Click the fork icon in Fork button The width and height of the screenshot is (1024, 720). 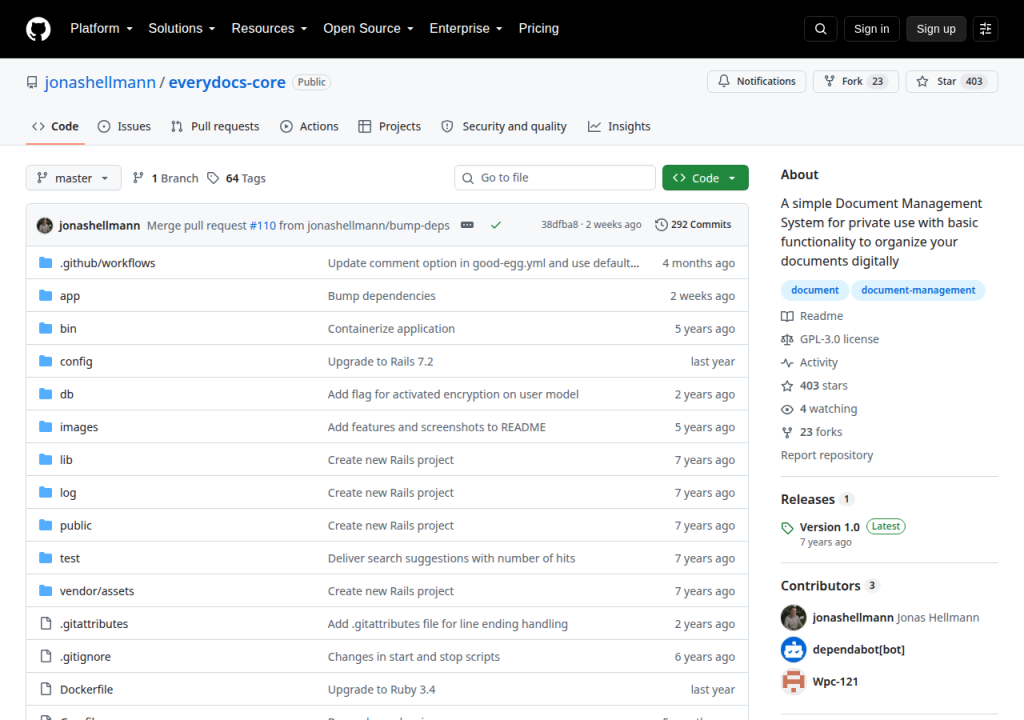[829, 81]
